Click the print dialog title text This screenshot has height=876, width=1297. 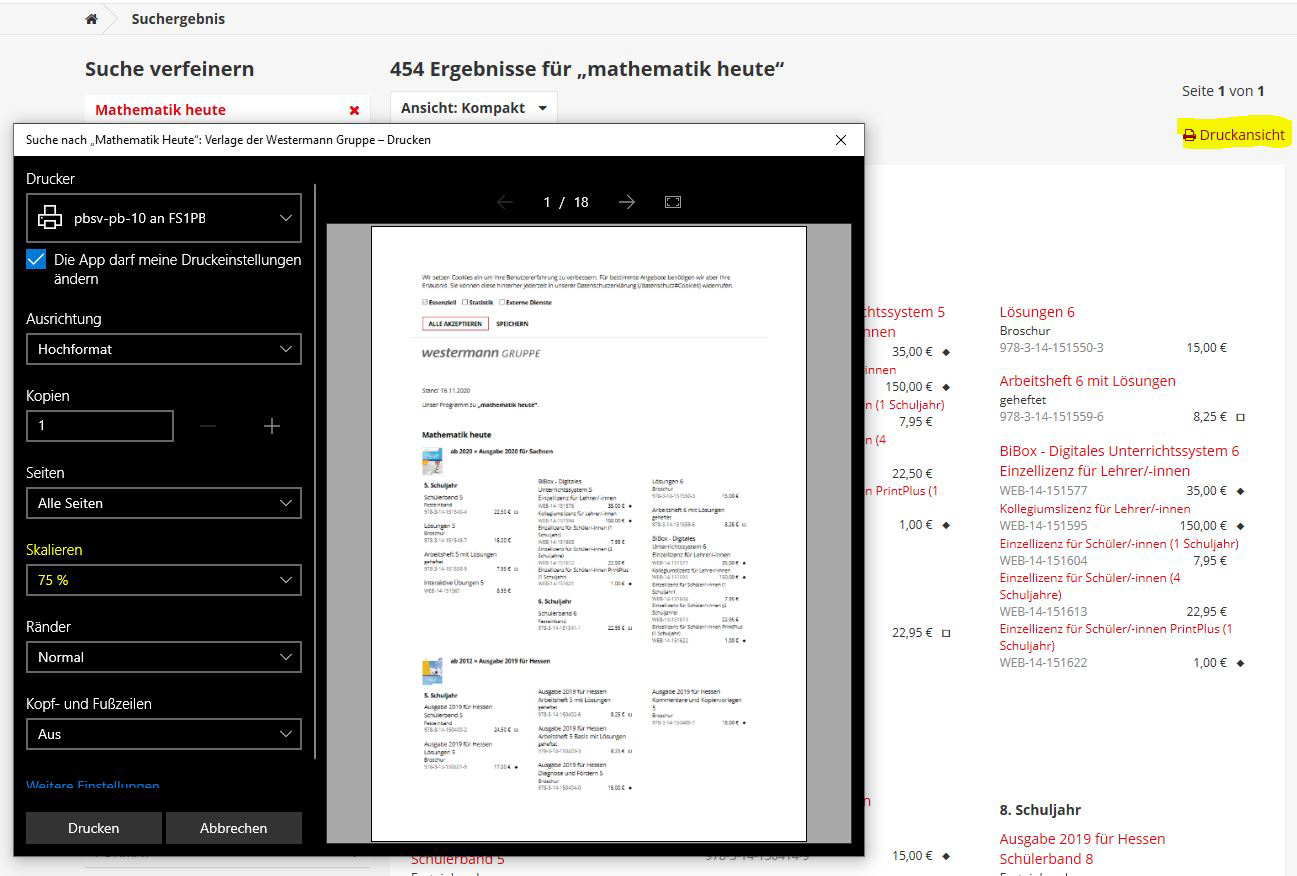pyautogui.click(x=228, y=140)
